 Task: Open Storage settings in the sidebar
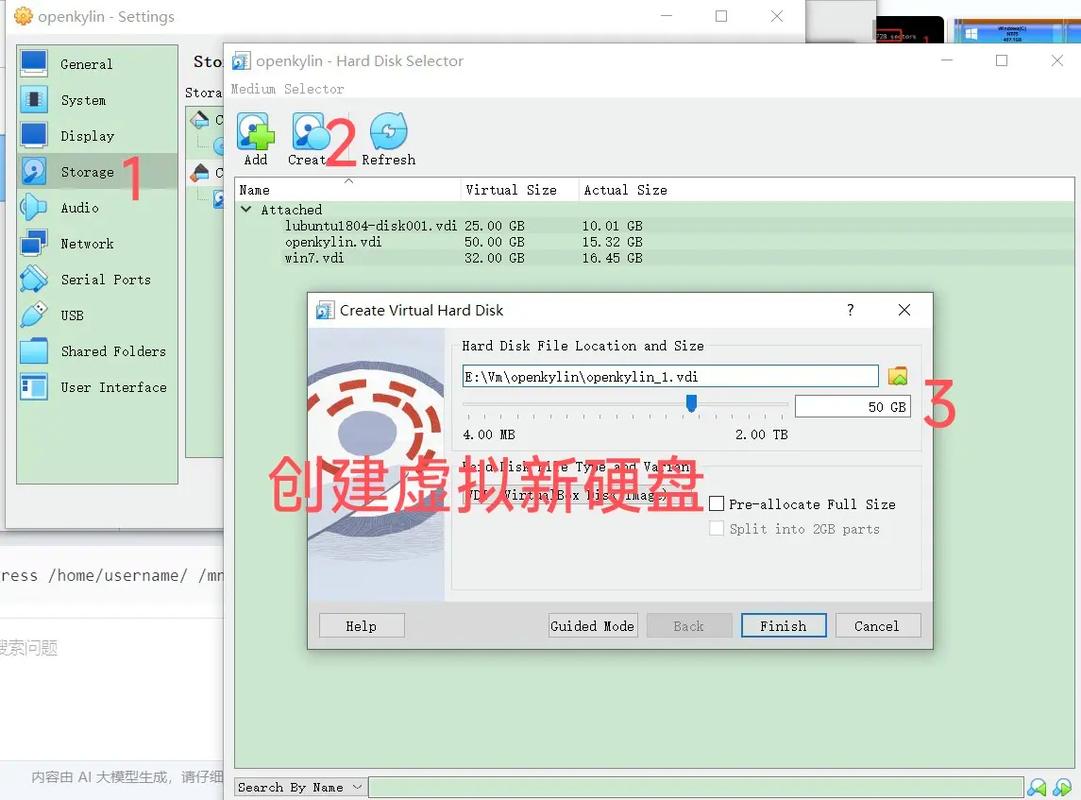click(88, 171)
